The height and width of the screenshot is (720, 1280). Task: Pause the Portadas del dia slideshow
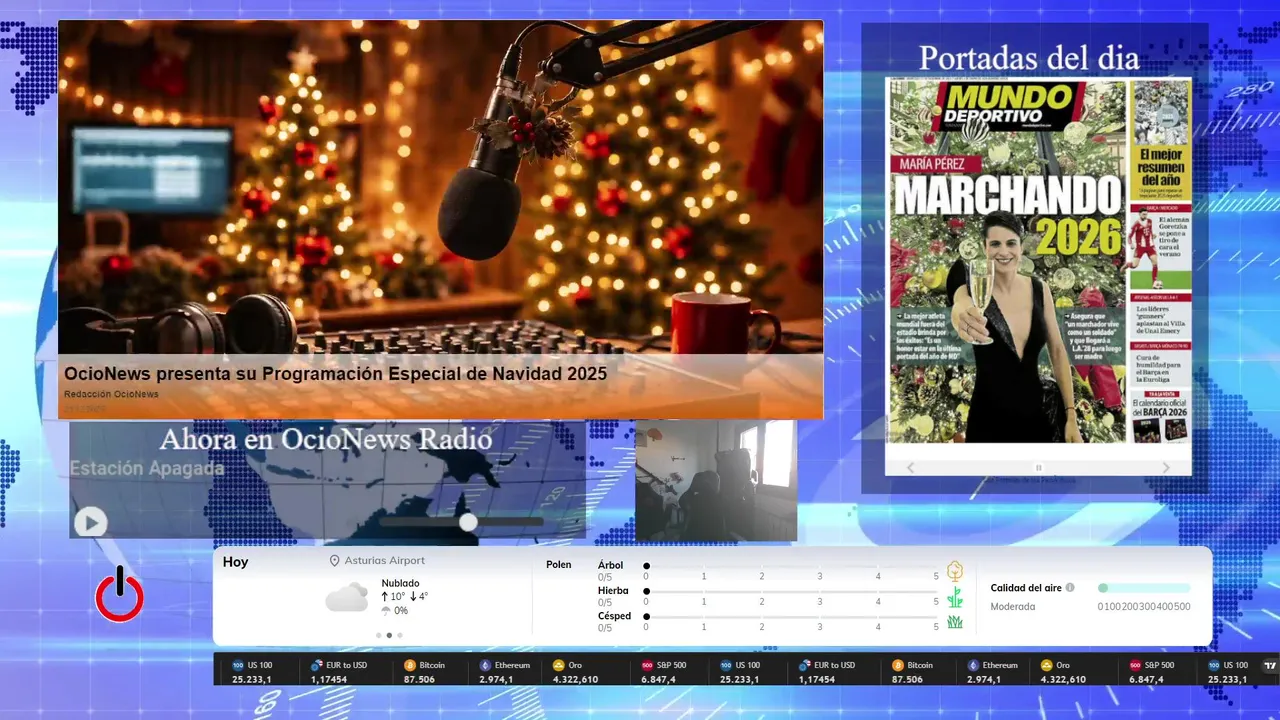click(x=1038, y=467)
